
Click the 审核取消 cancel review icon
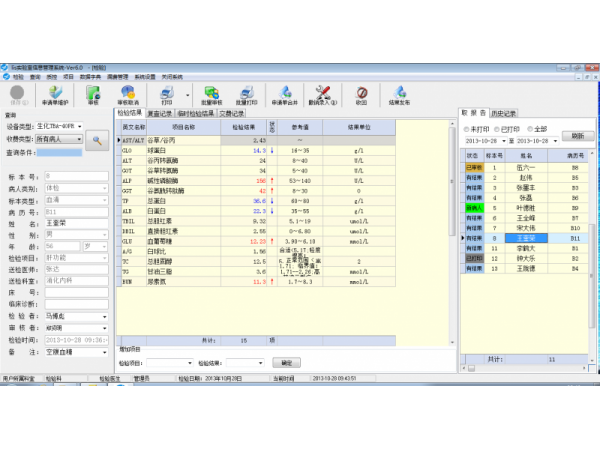point(128,94)
